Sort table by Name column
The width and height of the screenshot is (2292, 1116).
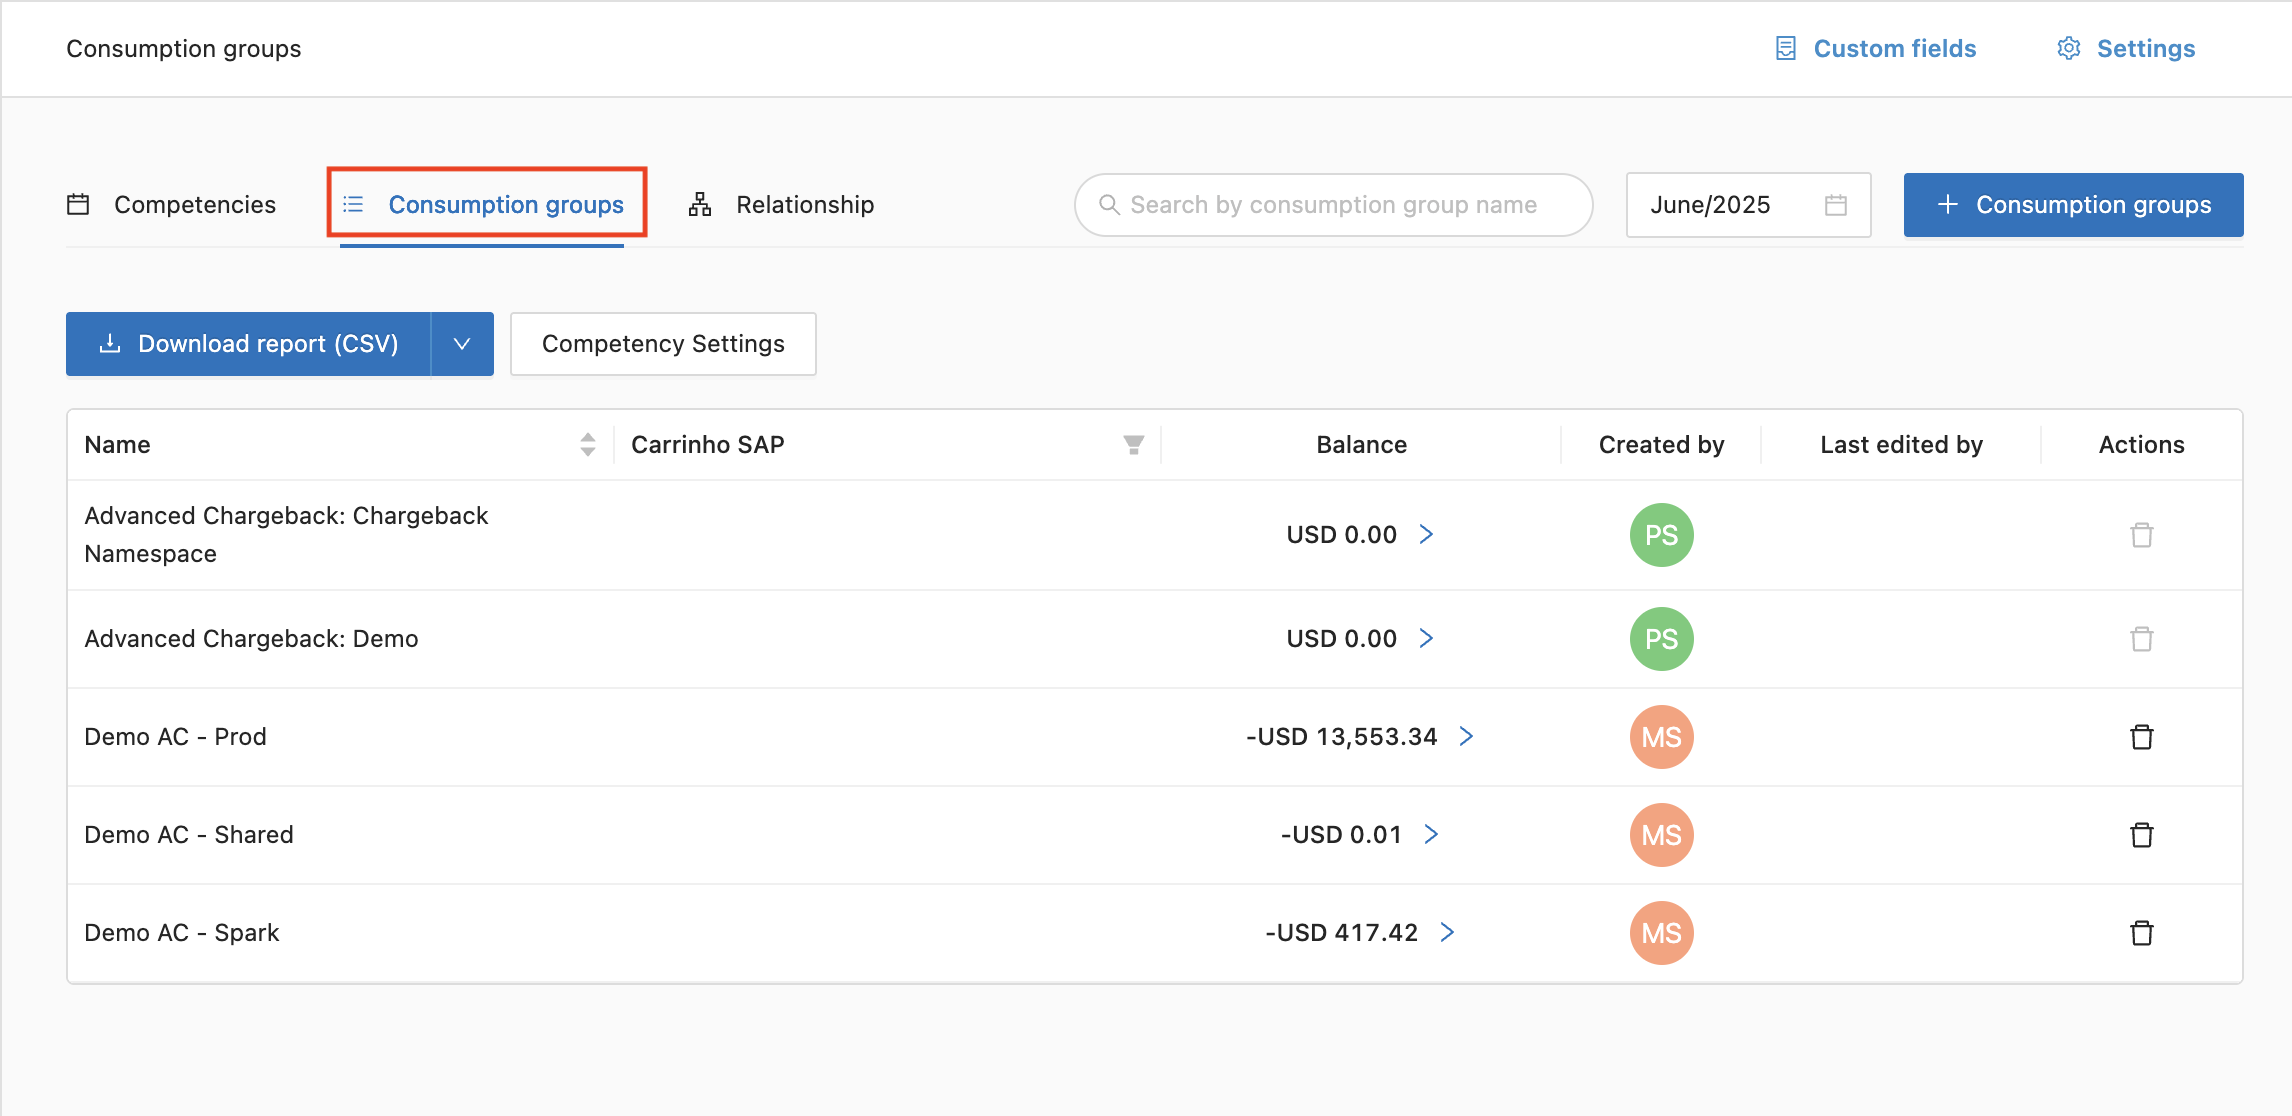(588, 445)
